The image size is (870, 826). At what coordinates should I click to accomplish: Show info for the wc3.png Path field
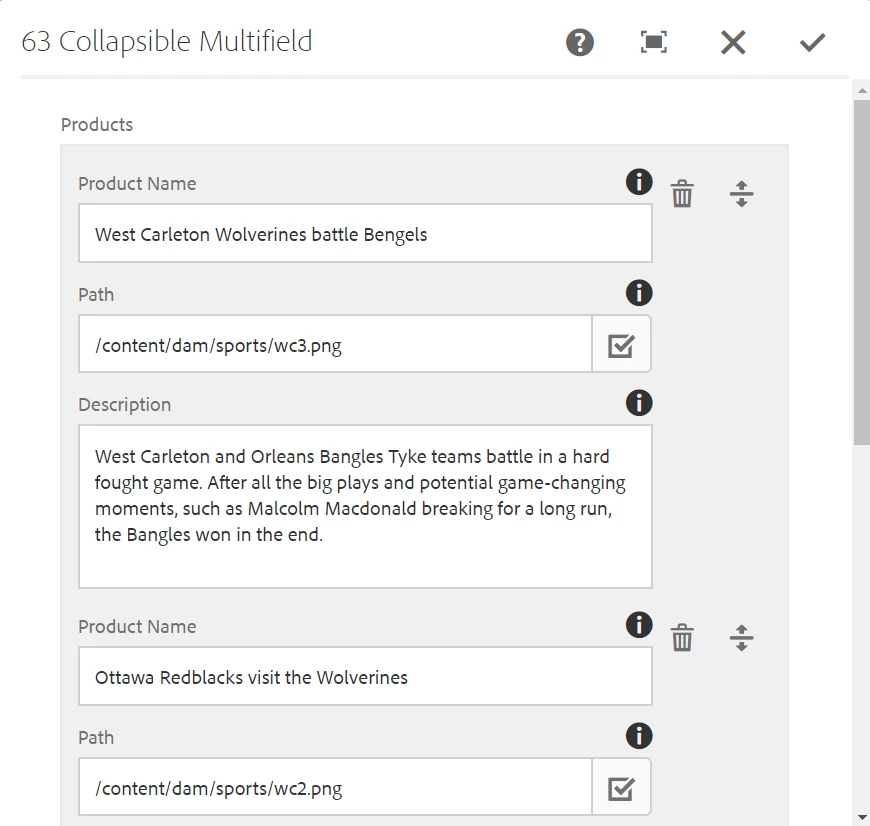click(x=638, y=293)
